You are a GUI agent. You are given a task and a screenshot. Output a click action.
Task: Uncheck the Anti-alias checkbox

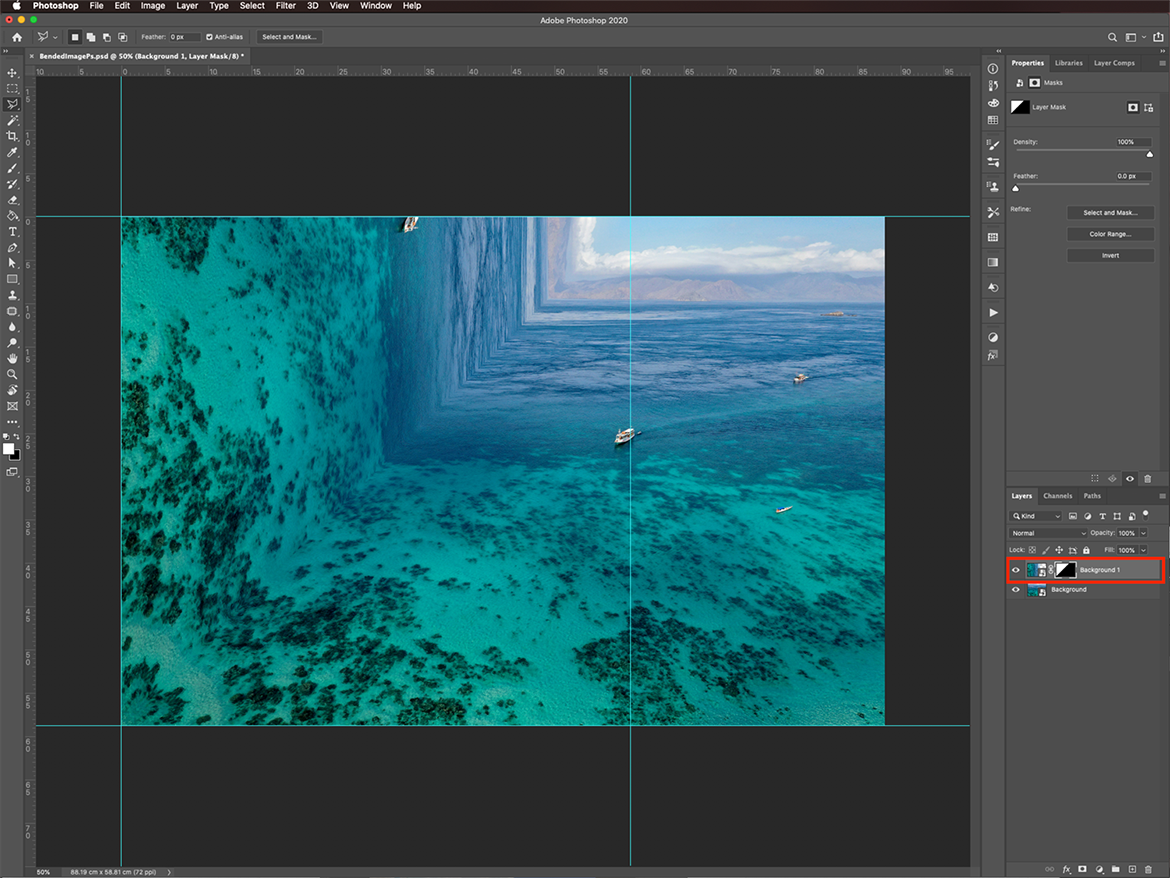(209, 37)
